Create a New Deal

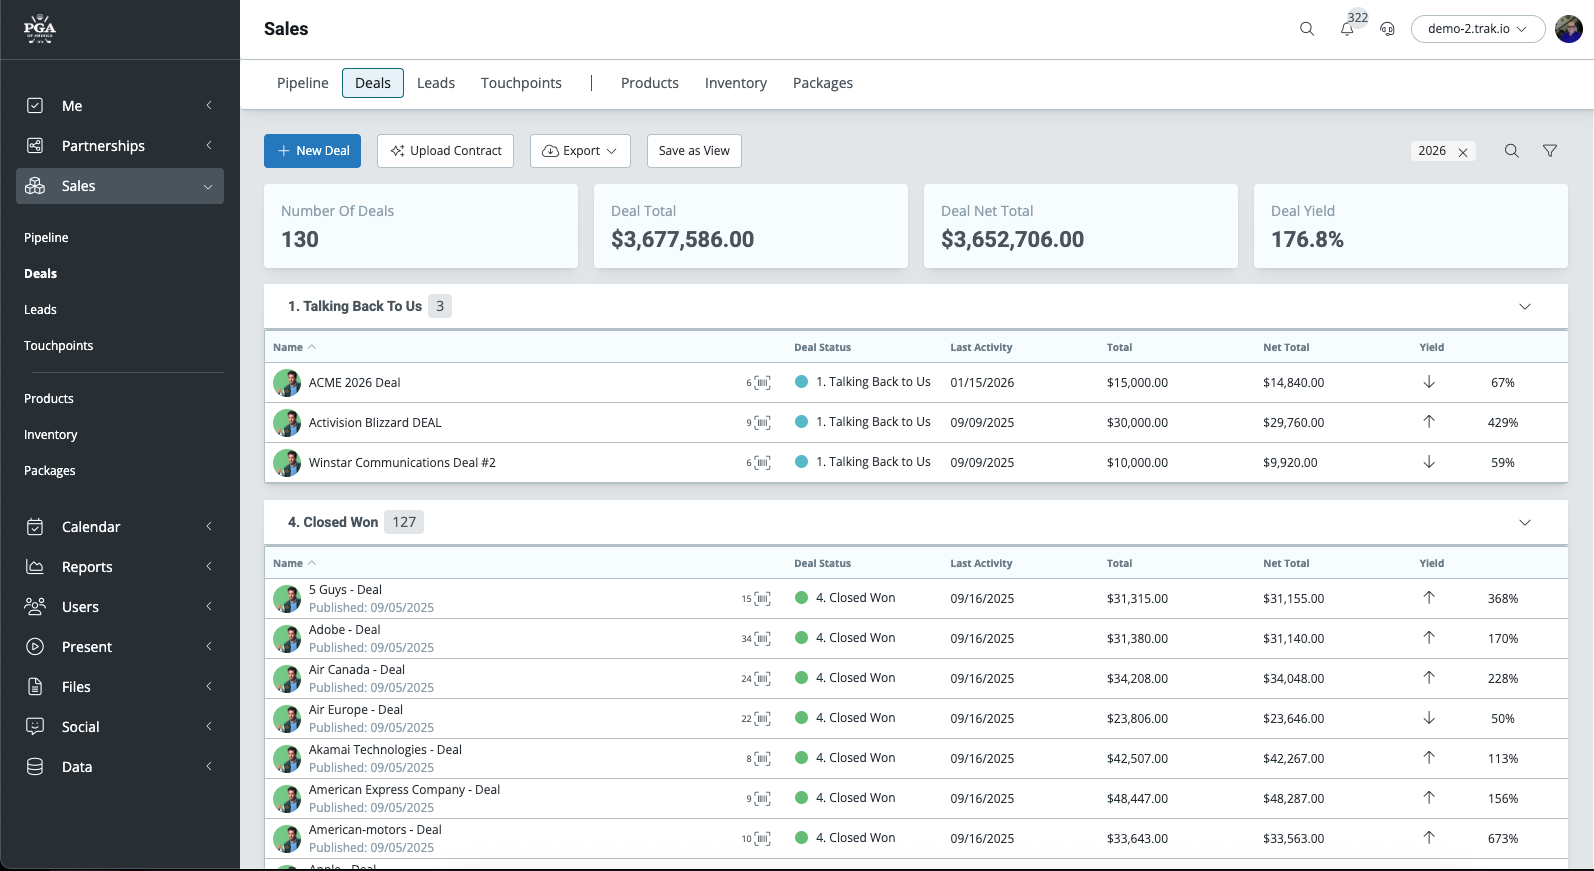click(312, 151)
